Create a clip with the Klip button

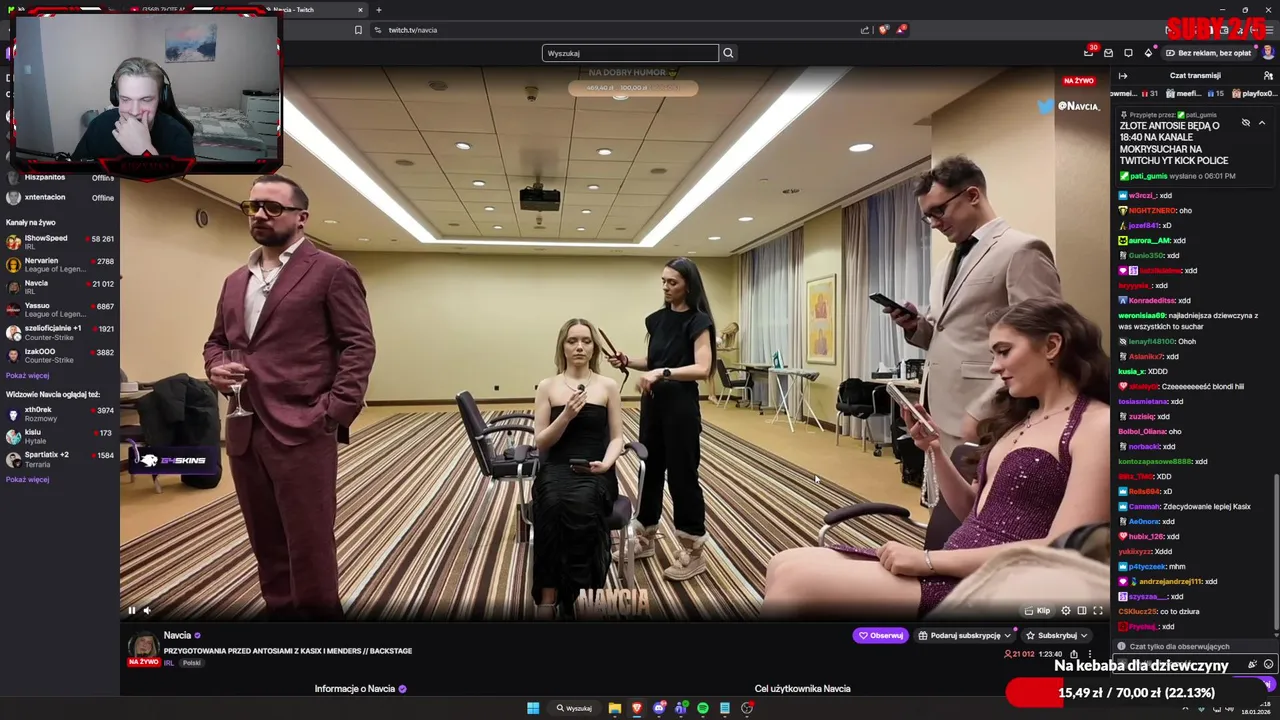[1038, 611]
